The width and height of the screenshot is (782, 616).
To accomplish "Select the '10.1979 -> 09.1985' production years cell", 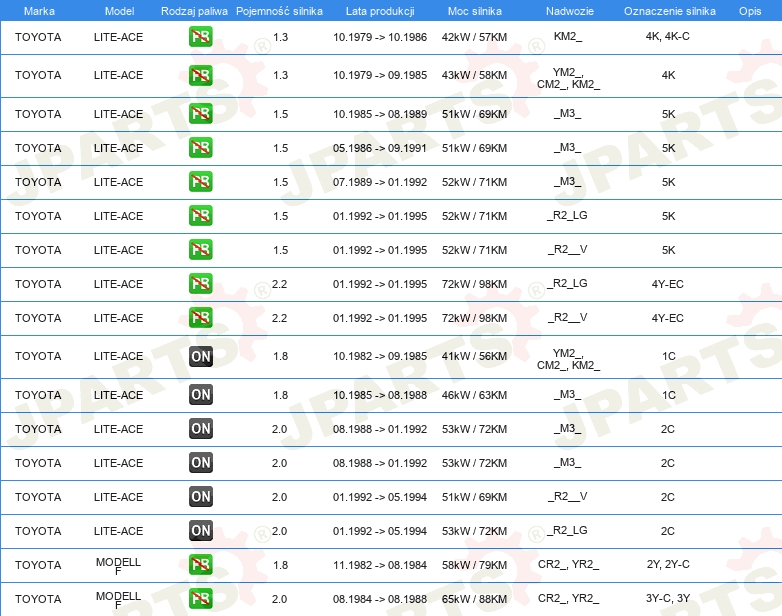I will pos(380,75).
